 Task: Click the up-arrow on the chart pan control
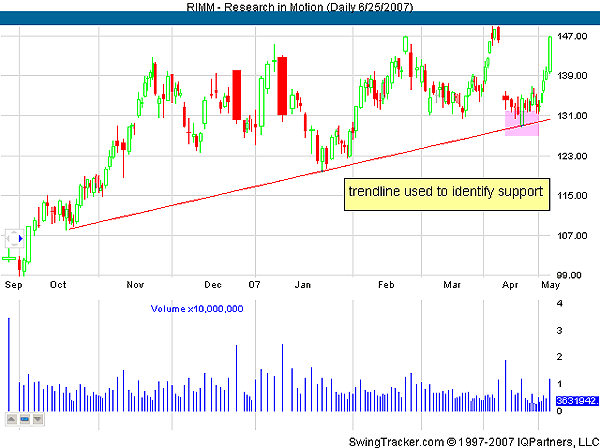click(14, 232)
